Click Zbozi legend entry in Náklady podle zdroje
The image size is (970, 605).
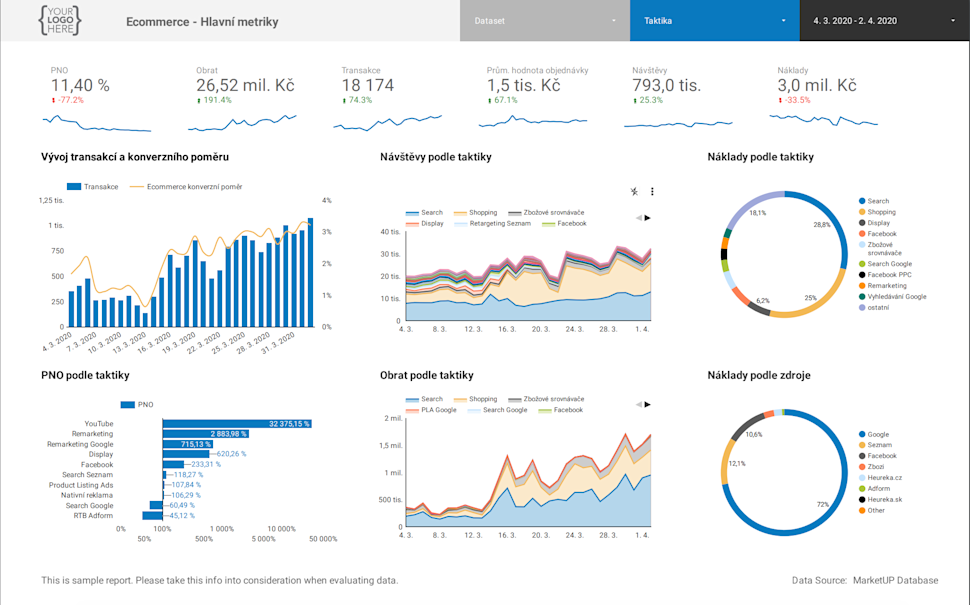click(872, 466)
